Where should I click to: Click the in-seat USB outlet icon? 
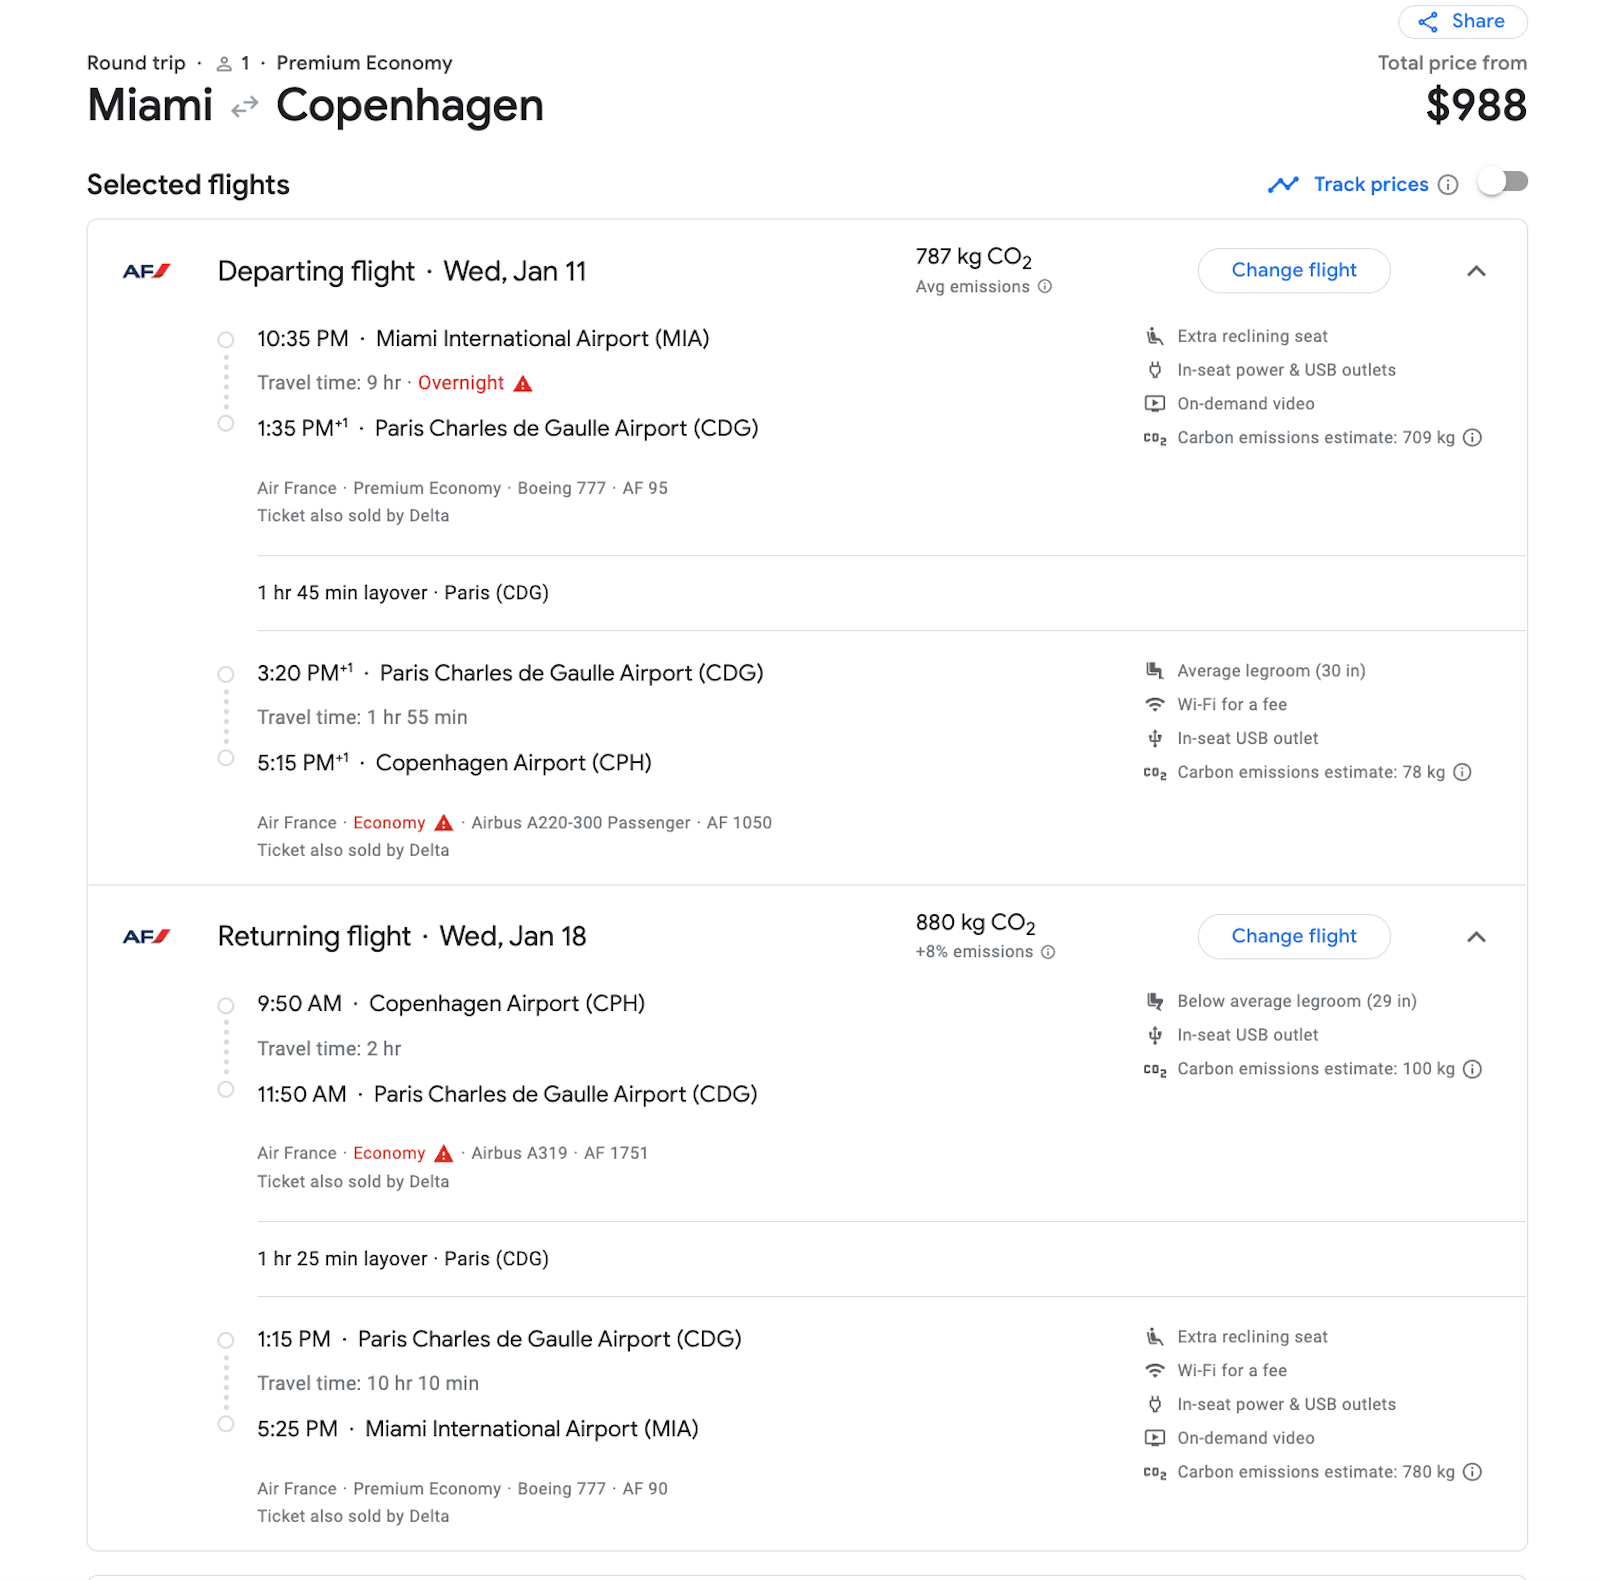(1155, 738)
